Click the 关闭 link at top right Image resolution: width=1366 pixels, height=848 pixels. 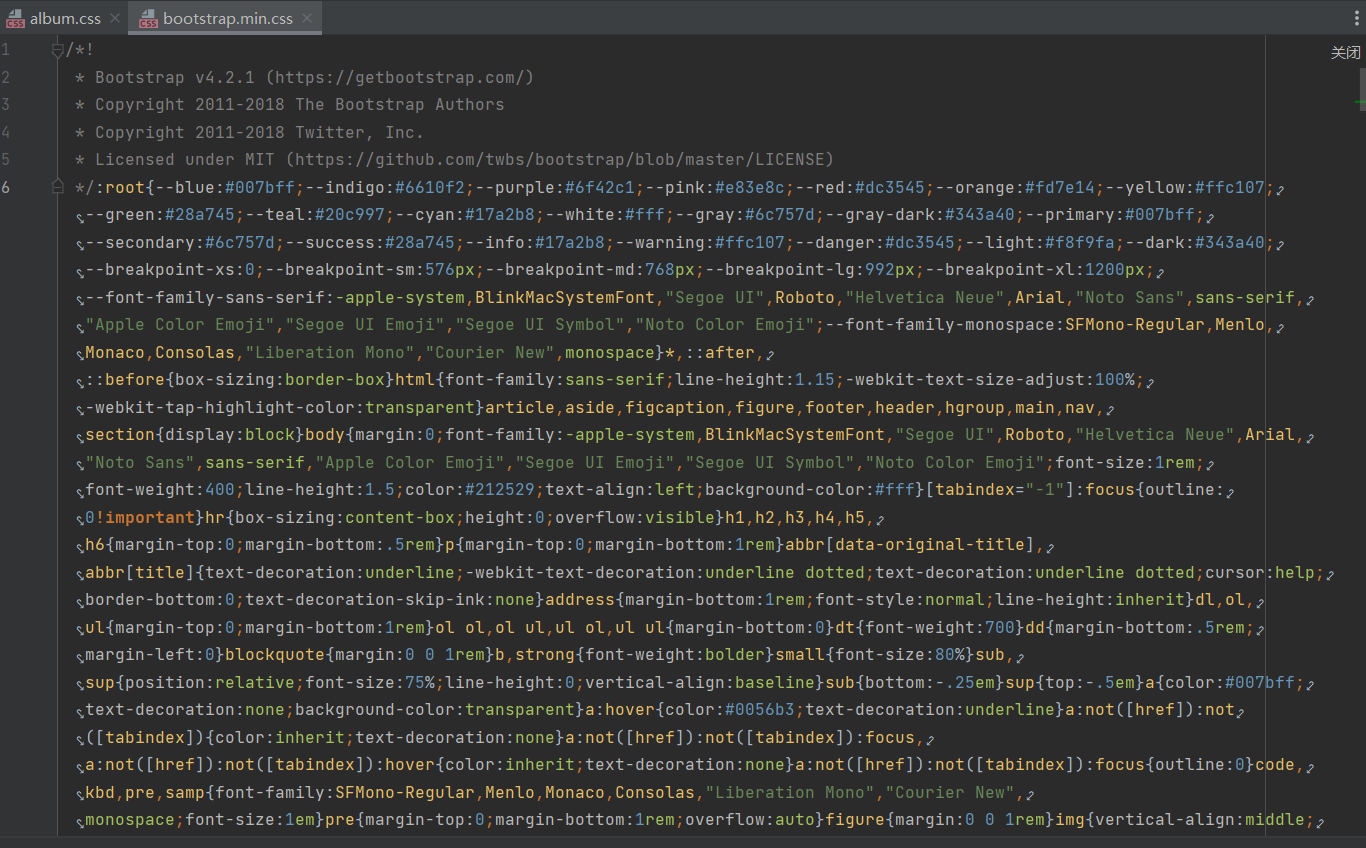click(1345, 52)
